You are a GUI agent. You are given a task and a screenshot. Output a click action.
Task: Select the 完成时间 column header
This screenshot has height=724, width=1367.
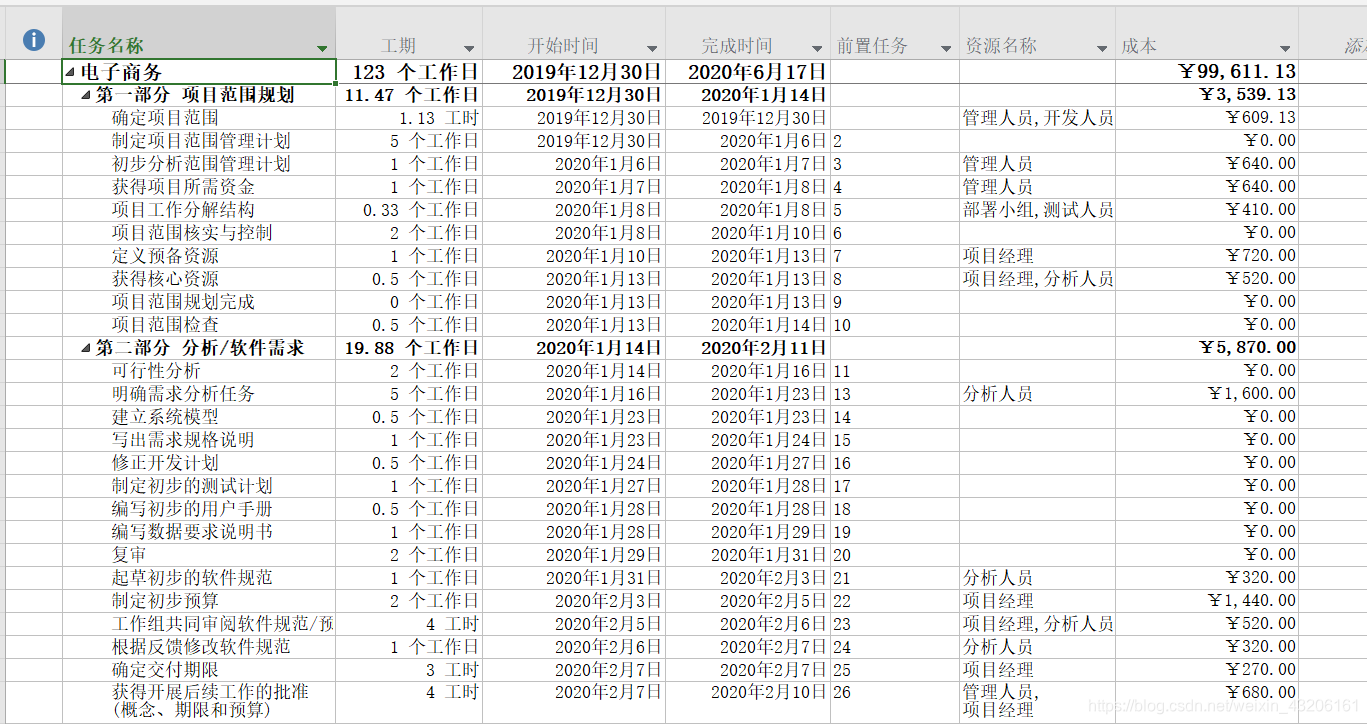point(748,33)
